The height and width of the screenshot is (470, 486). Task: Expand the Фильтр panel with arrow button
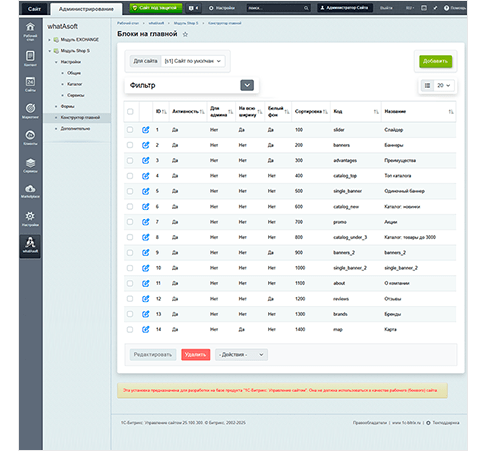(247, 85)
